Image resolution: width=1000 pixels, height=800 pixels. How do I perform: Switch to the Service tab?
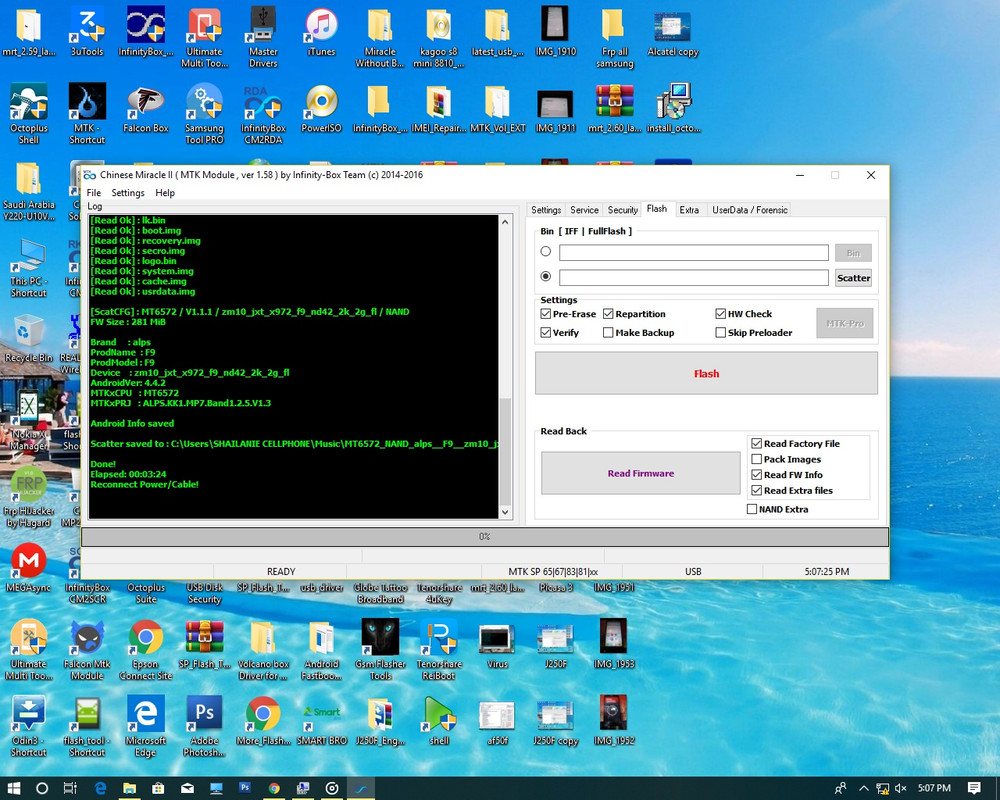click(x=584, y=210)
